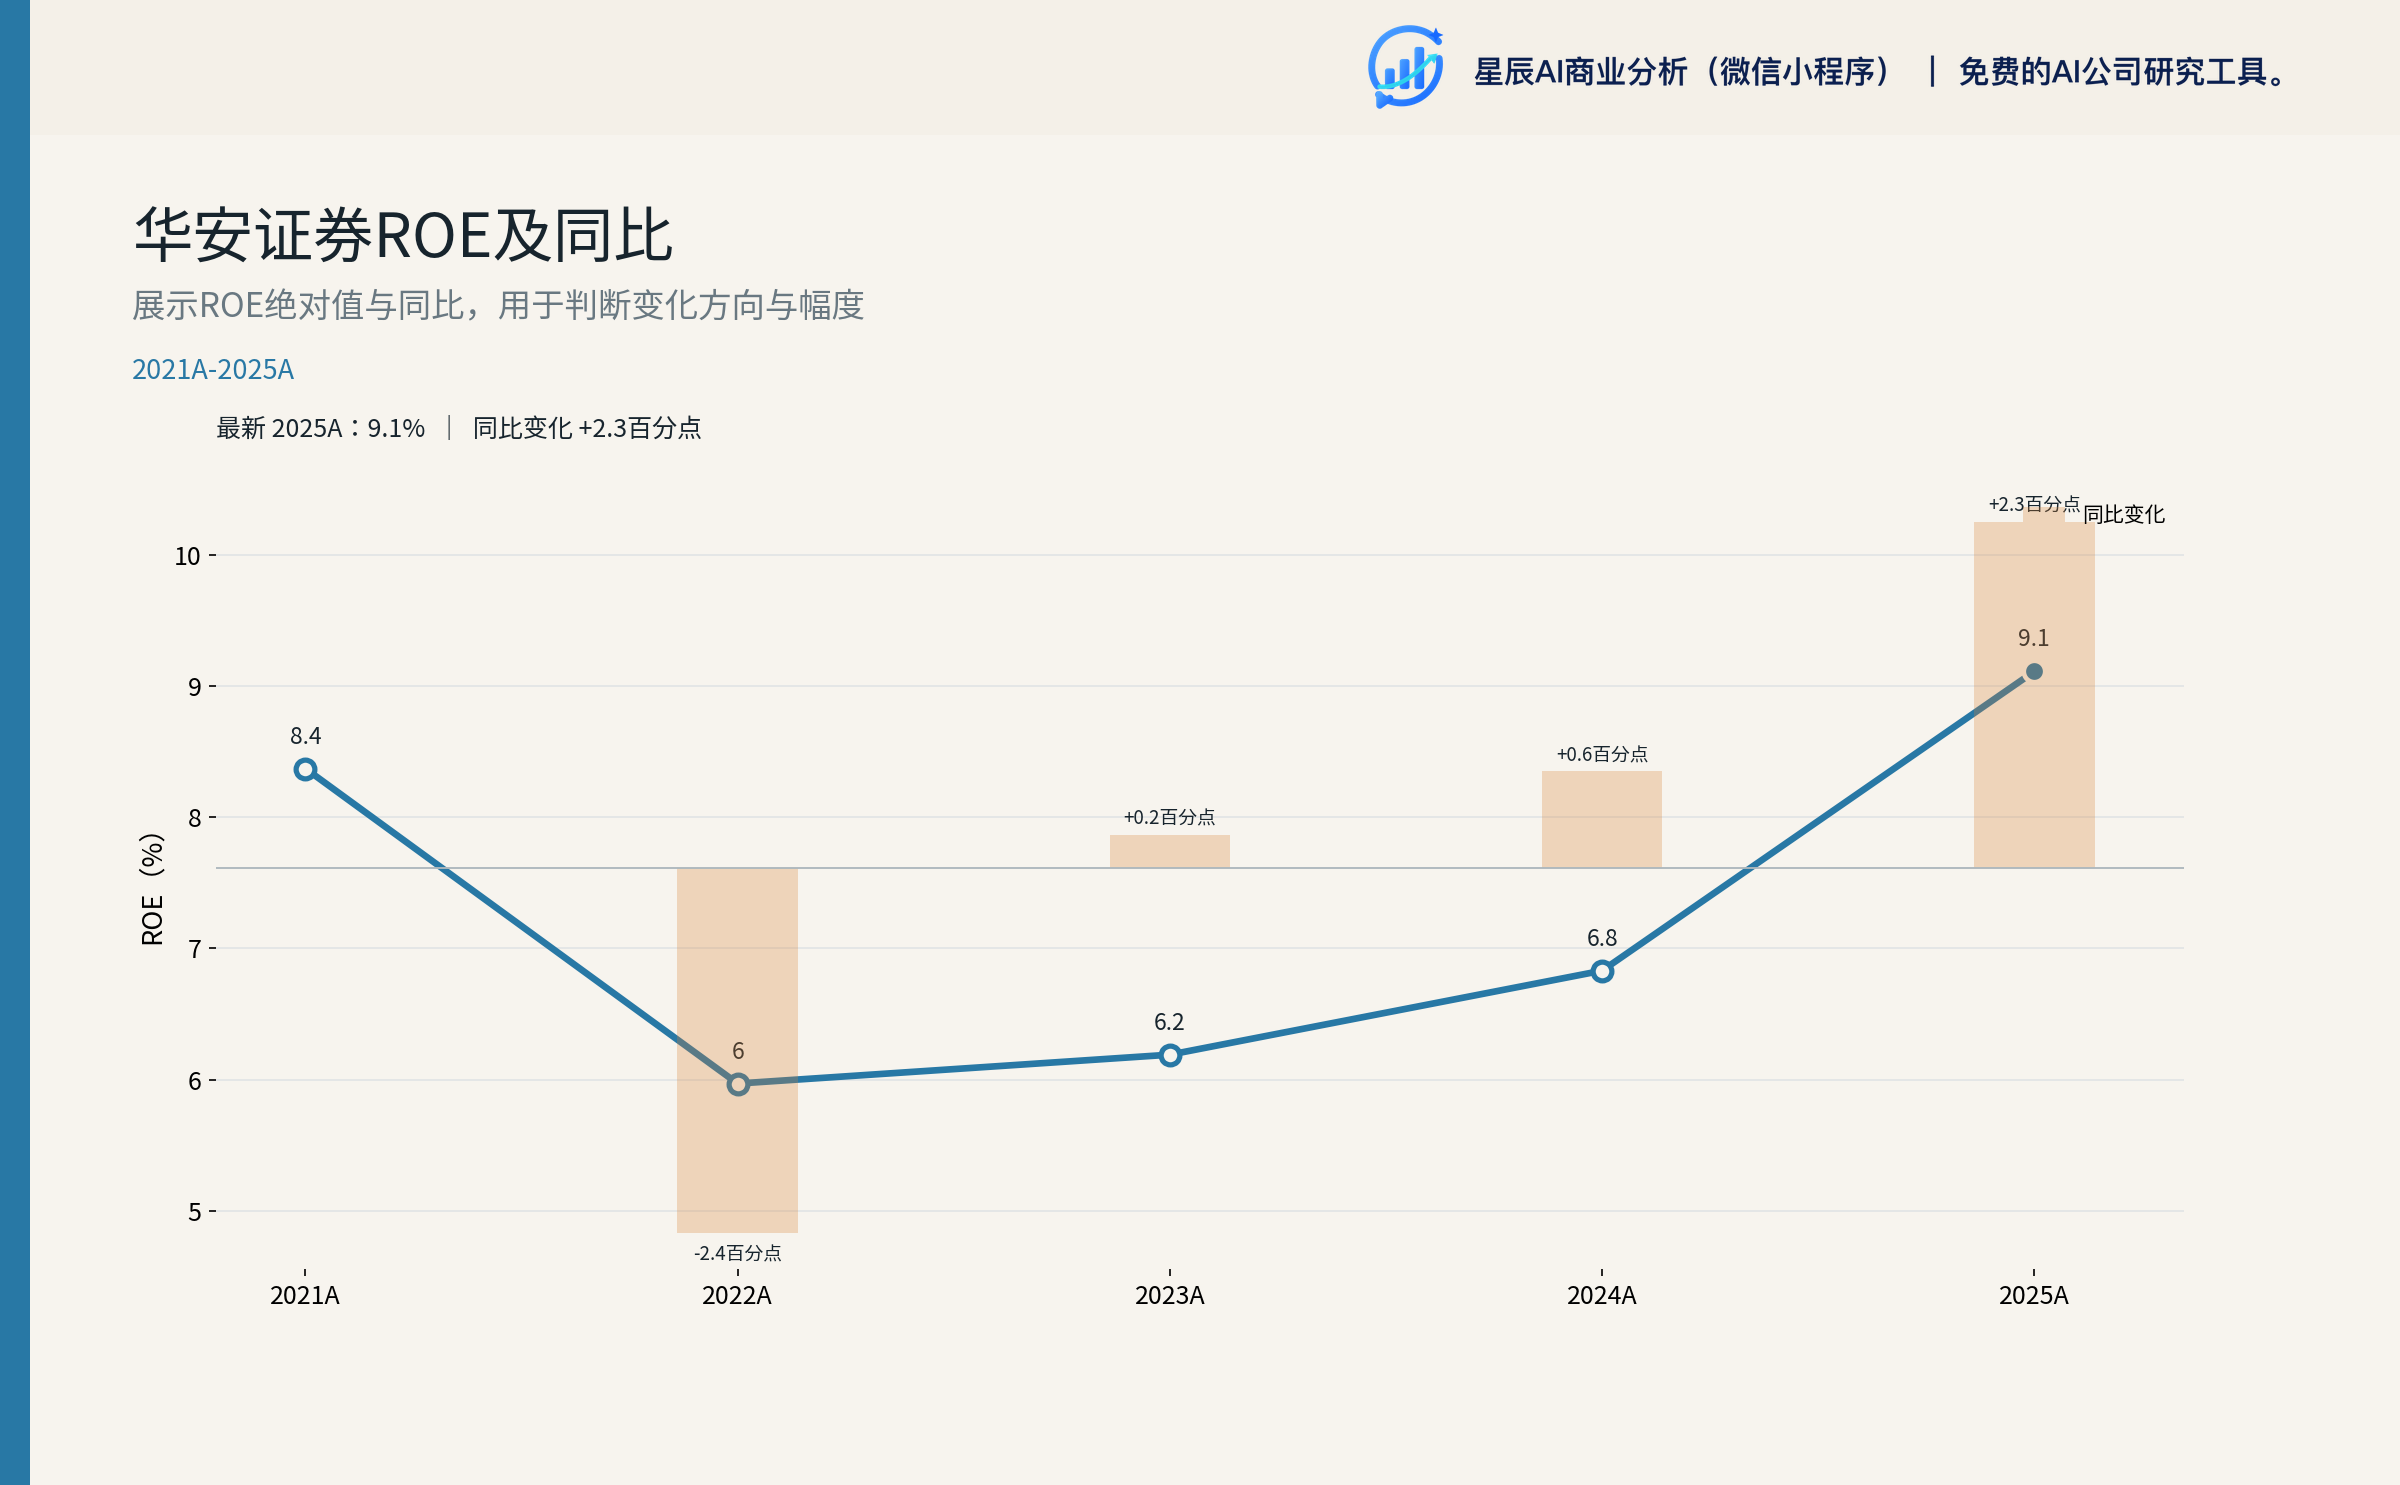Click the 2022A x-axis label

tap(737, 1296)
